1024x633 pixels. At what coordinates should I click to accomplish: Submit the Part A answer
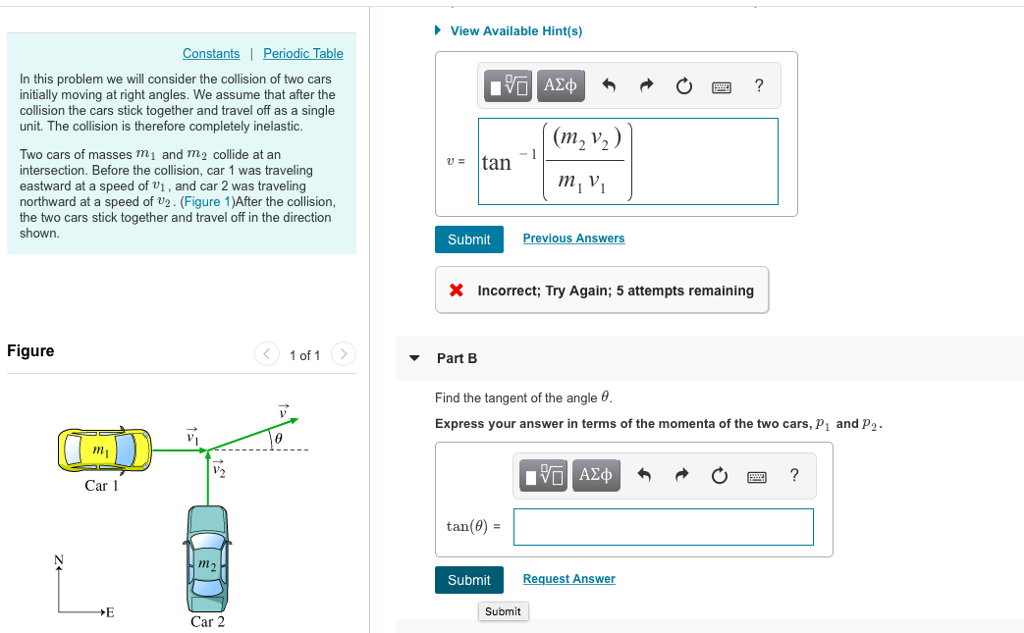tap(469, 239)
